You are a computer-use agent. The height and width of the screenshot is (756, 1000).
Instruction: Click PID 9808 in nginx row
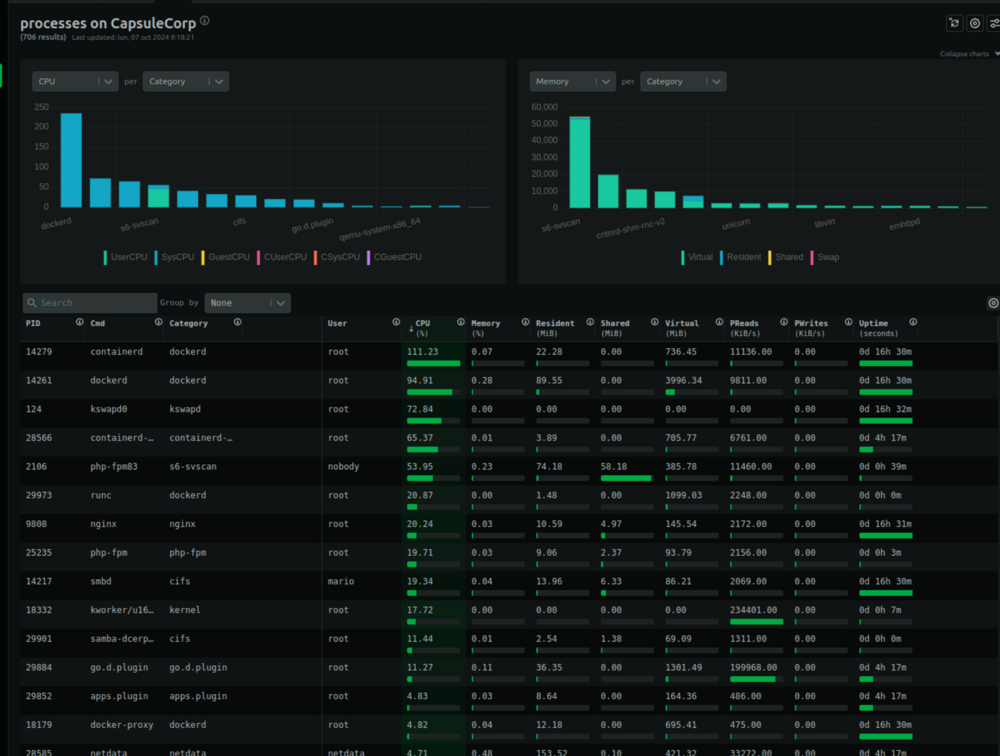tap(36, 524)
